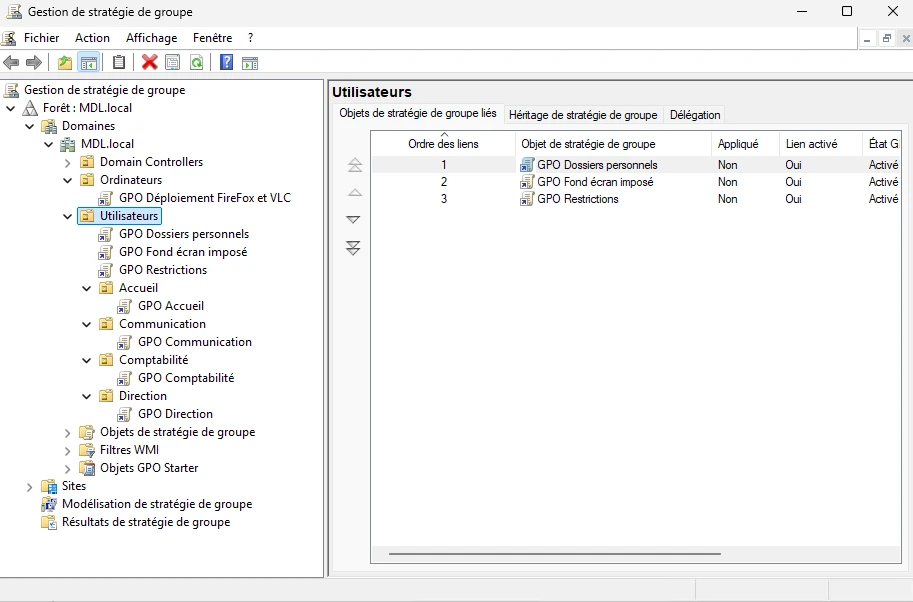Collapse the Accueil OU
This screenshot has width=913, height=602.
(x=87, y=289)
